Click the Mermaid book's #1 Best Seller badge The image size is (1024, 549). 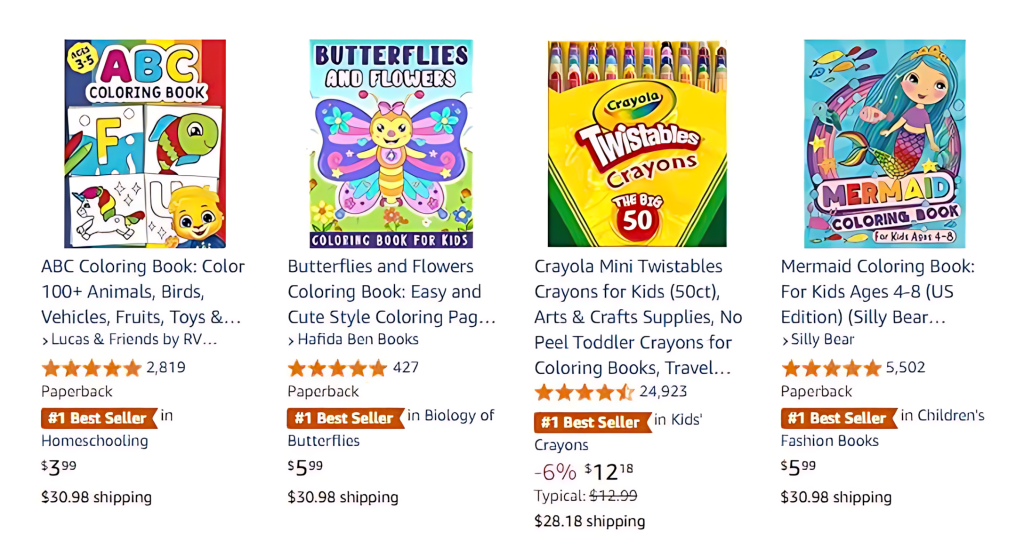pos(837,418)
